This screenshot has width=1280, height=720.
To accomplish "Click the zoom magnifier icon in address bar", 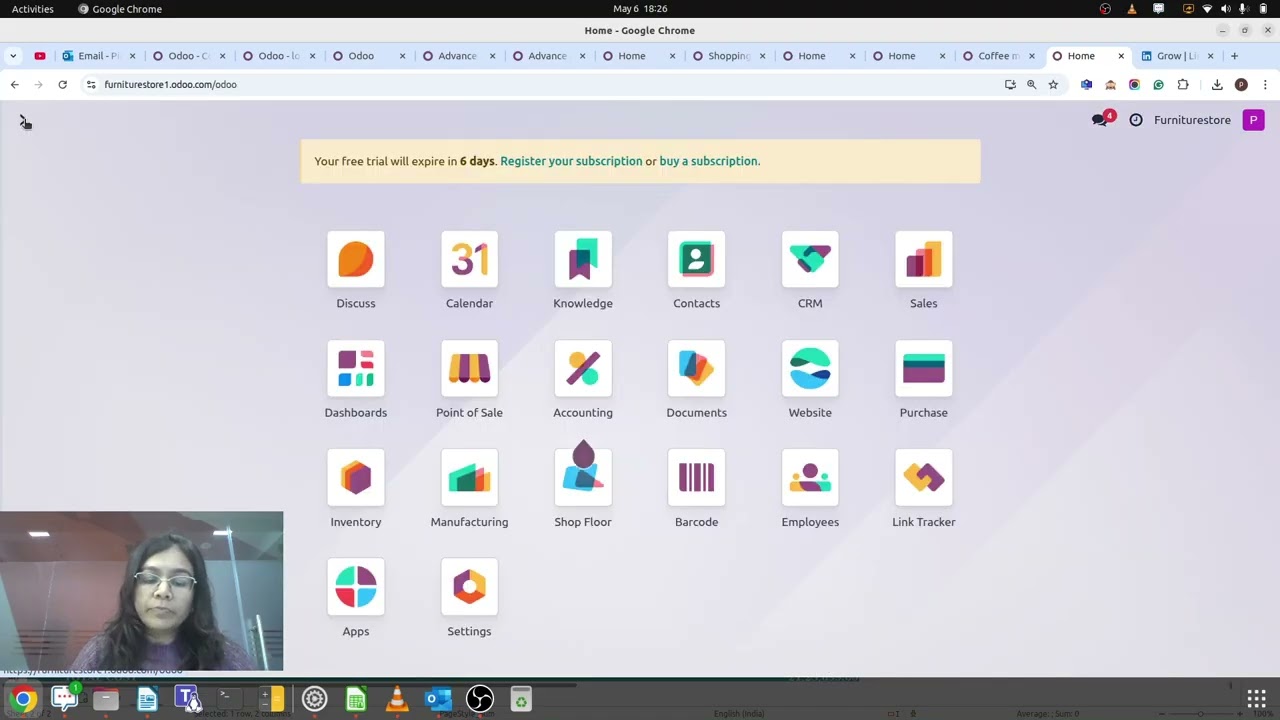I will point(1031,85).
